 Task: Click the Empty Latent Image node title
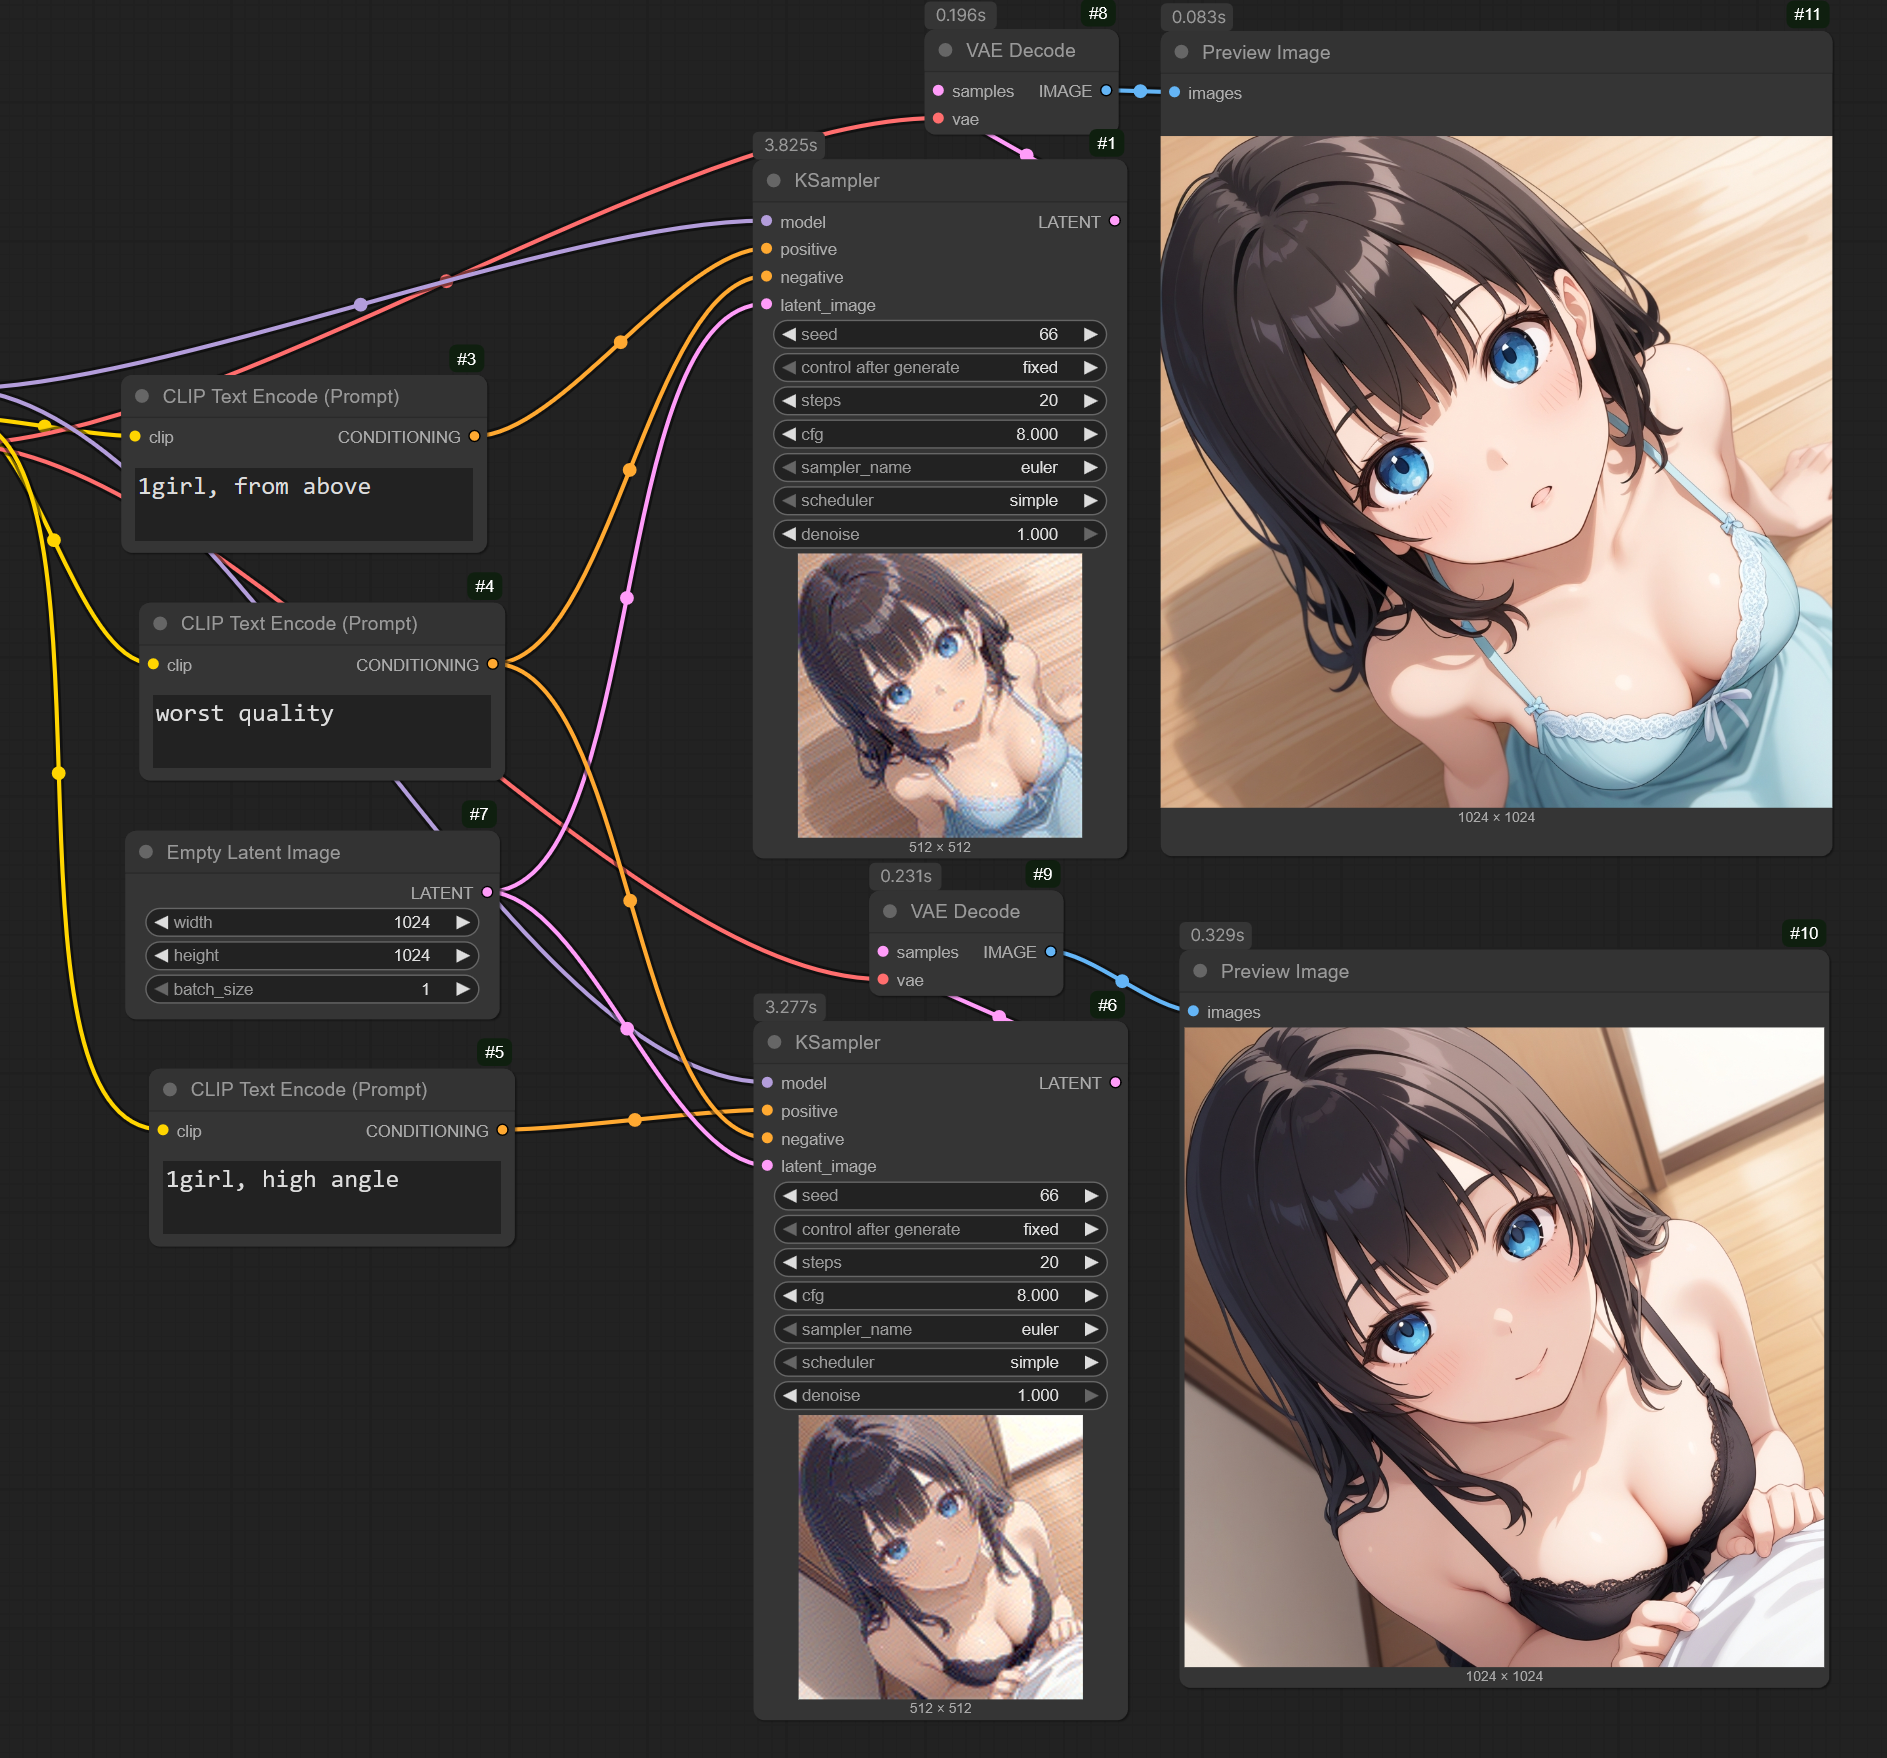tap(254, 852)
